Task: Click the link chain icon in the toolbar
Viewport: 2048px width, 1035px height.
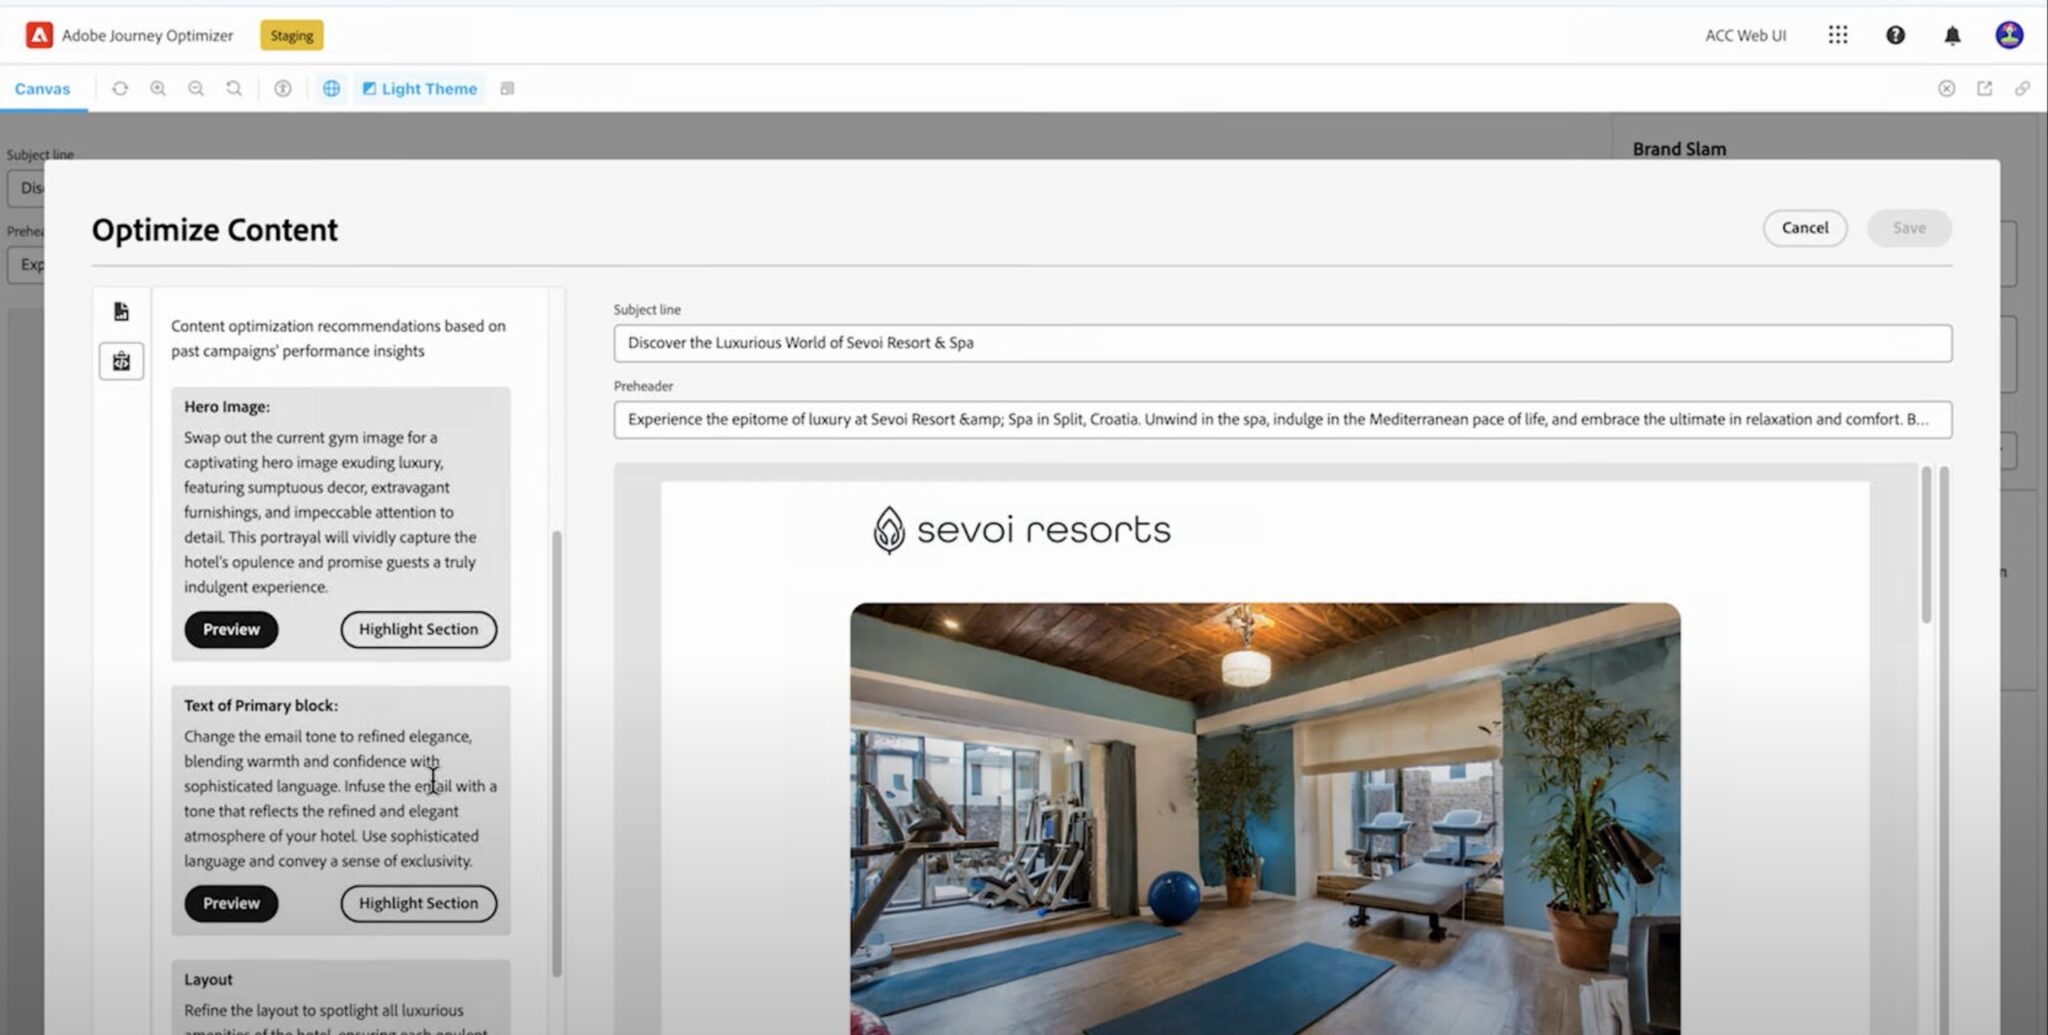Action: (2022, 88)
